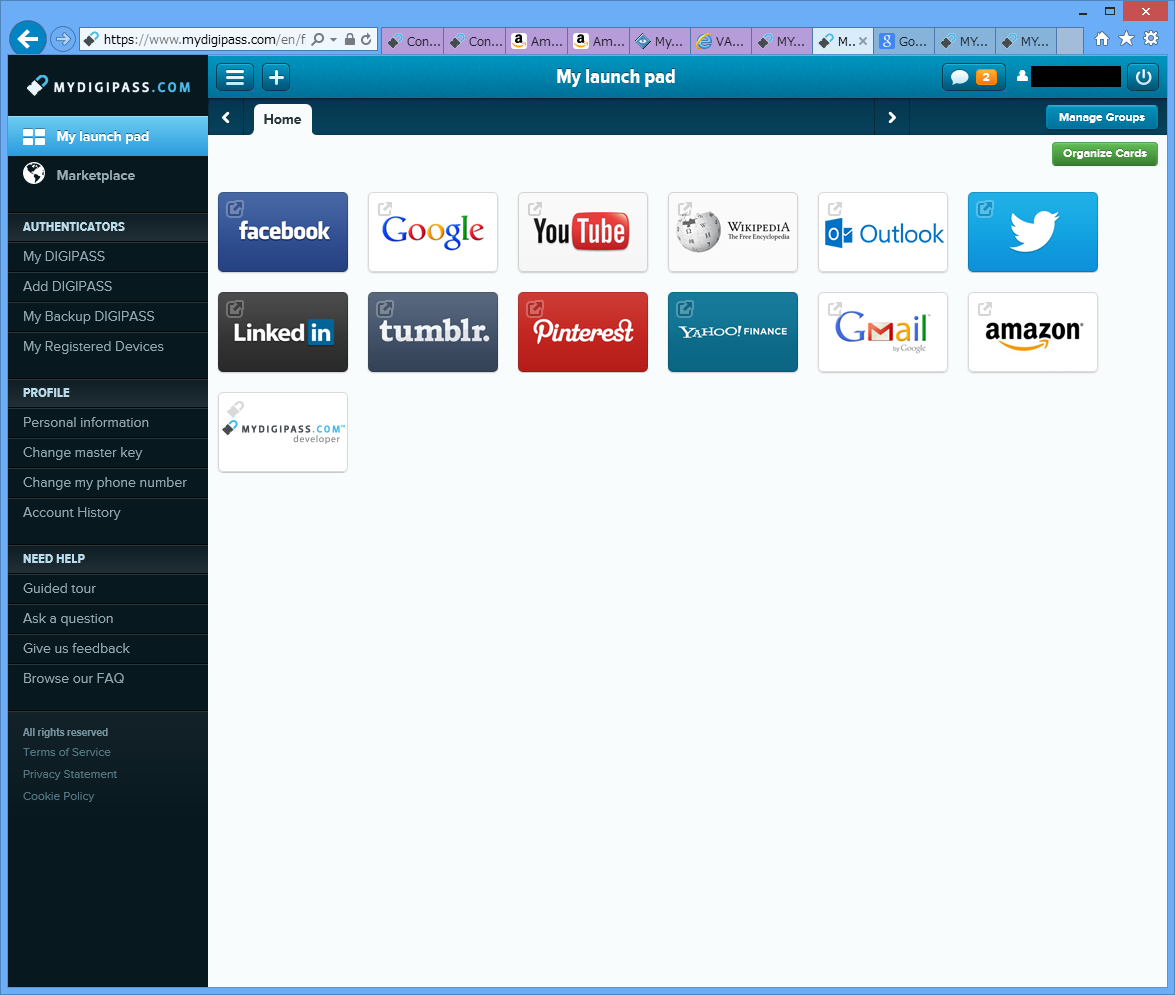Image resolution: width=1175 pixels, height=995 pixels.
Task: Click external-link icon on LinkedIn card
Action: tap(235, 308)
